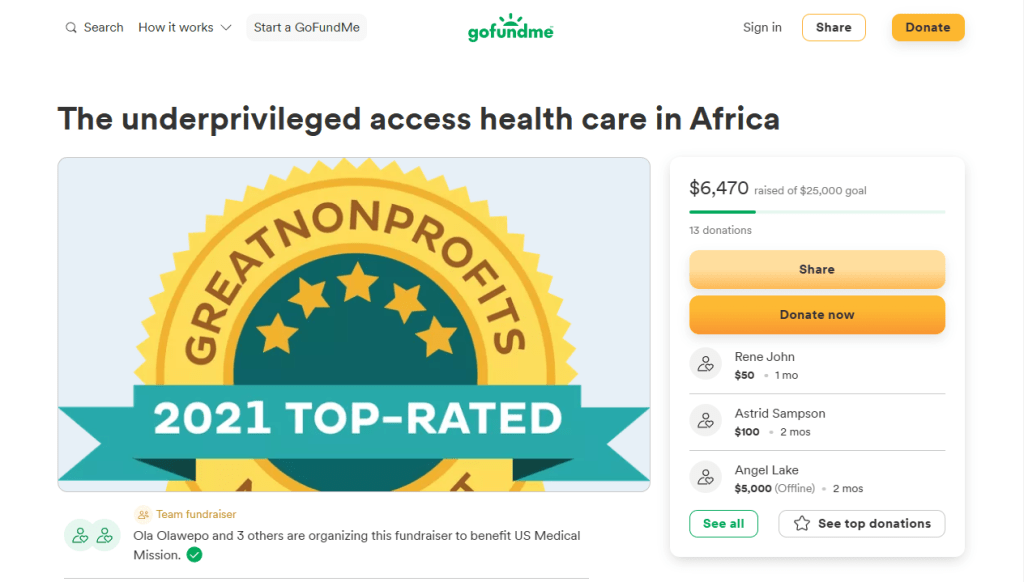This screenshot has width=1024, height=582.
Task: Click the Share button in donation panel
Action: (816, 269)
